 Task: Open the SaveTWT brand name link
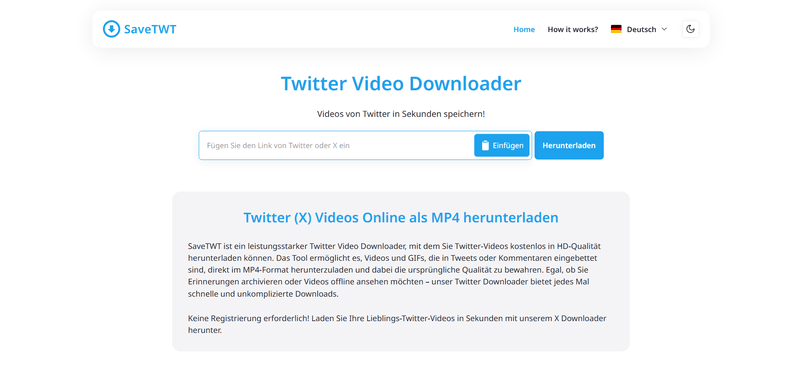(x=150, y=29)
